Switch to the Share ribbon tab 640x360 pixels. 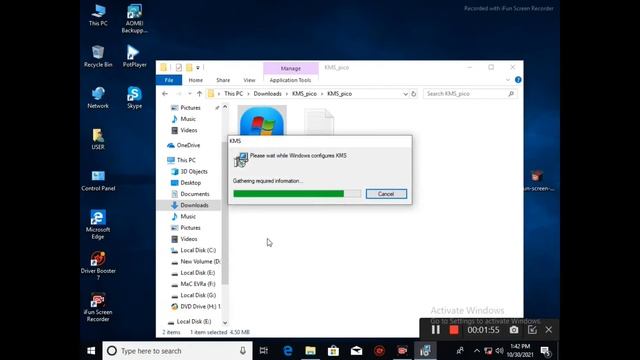click(x=223, y=80)
